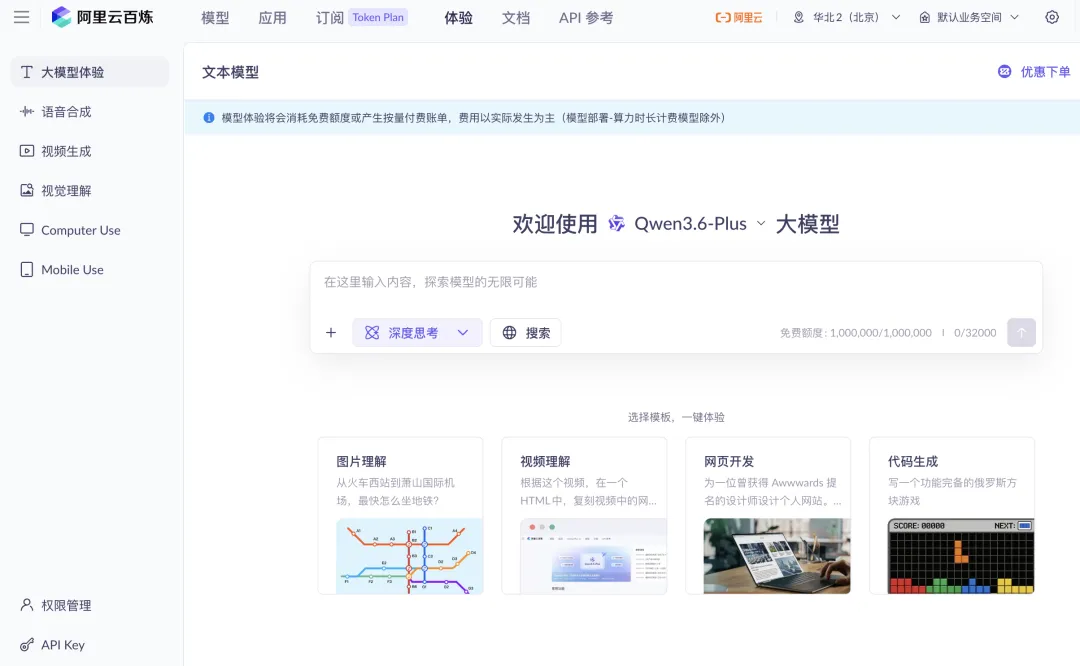Viewport: 1080px width, 666px height.
Task: Click the 优惠下单 coupon icon
Action: 1004,72
